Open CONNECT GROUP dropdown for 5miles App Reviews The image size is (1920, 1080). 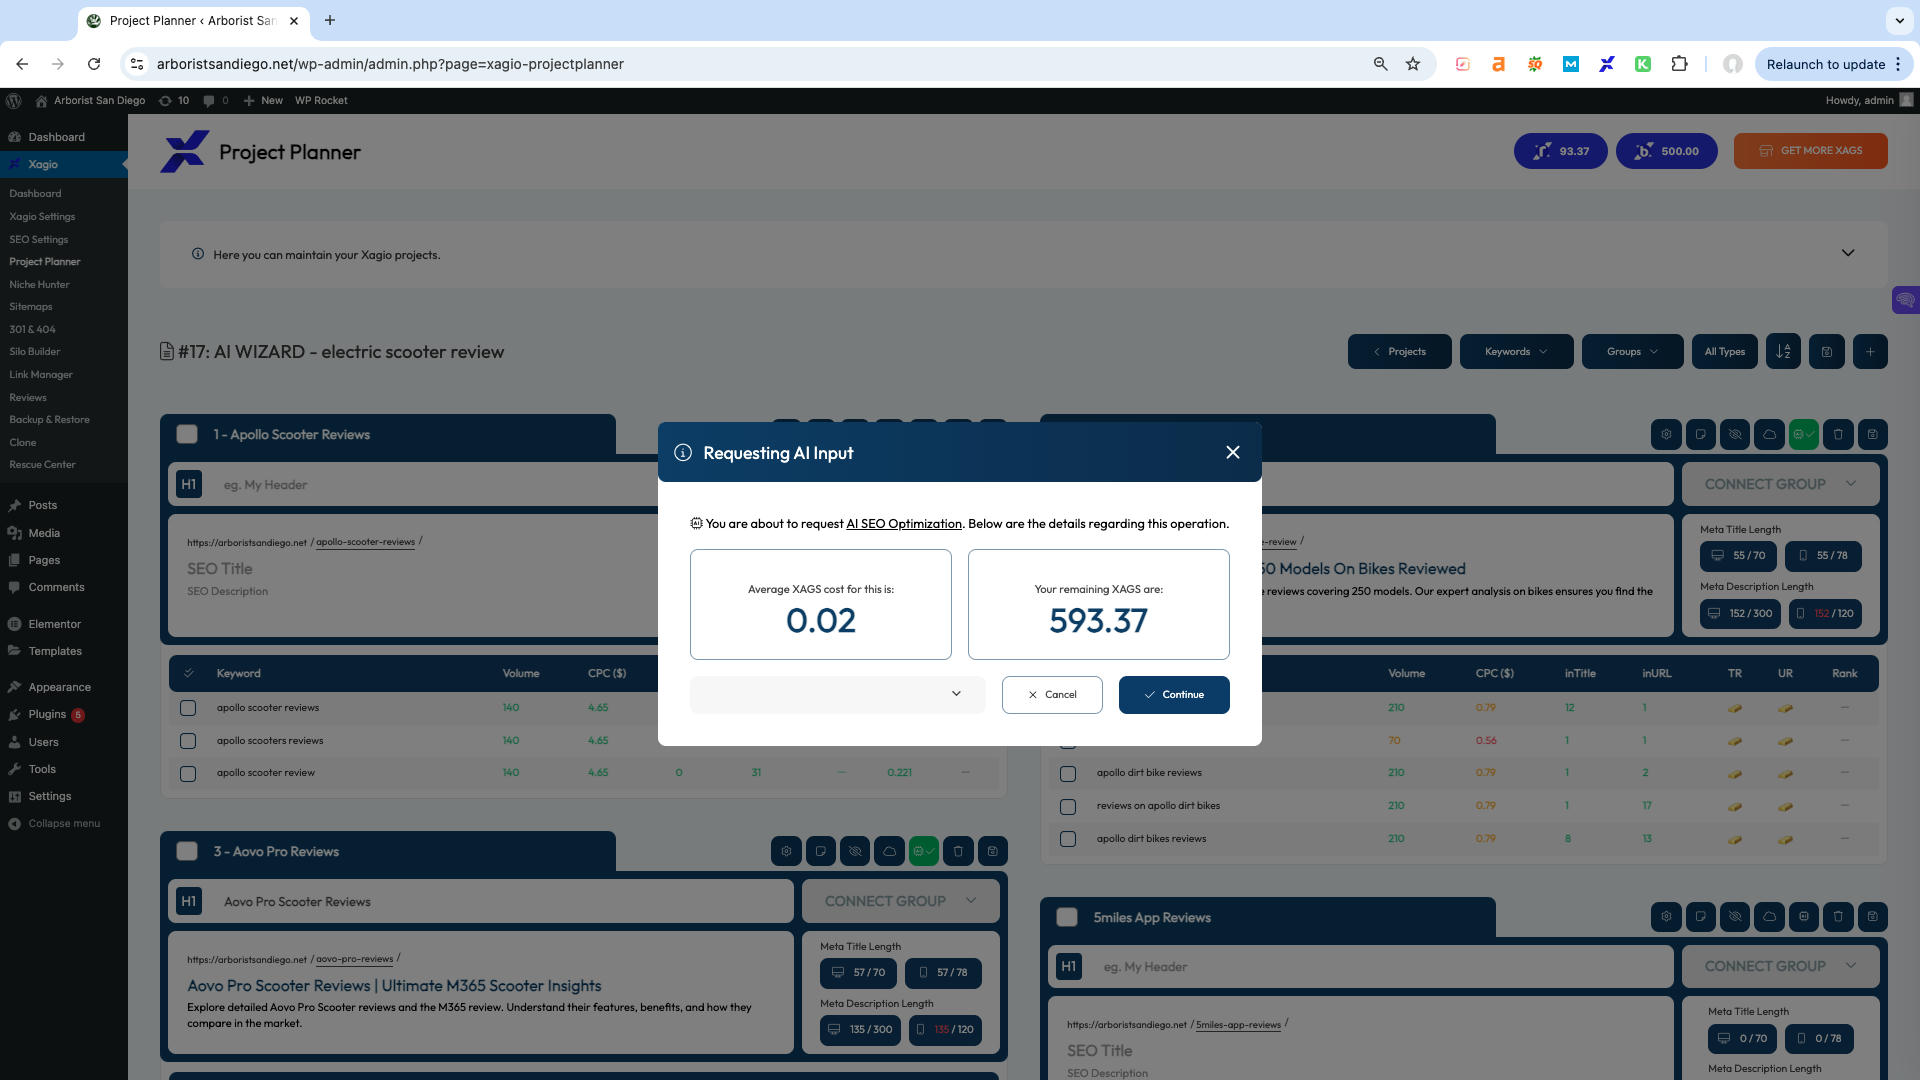[1780, 966]
